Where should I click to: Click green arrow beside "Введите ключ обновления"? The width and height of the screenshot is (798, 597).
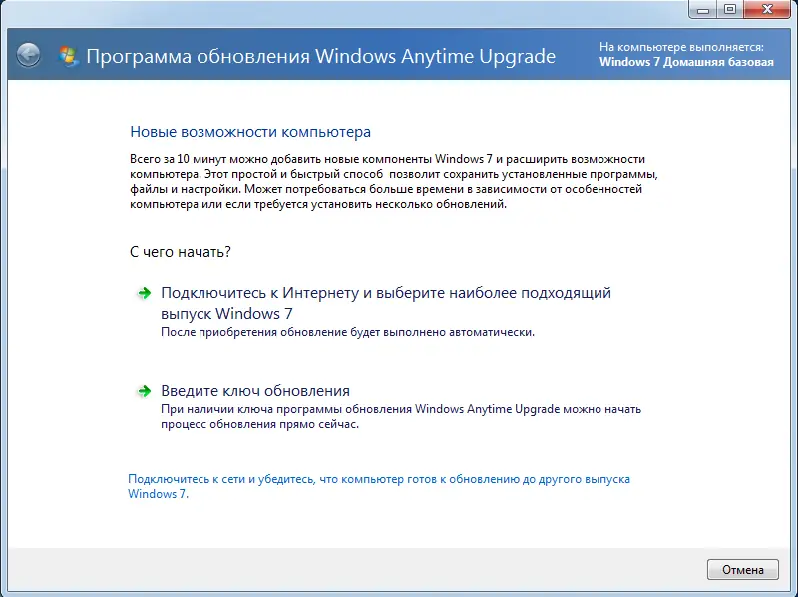[x=145, y=390]
